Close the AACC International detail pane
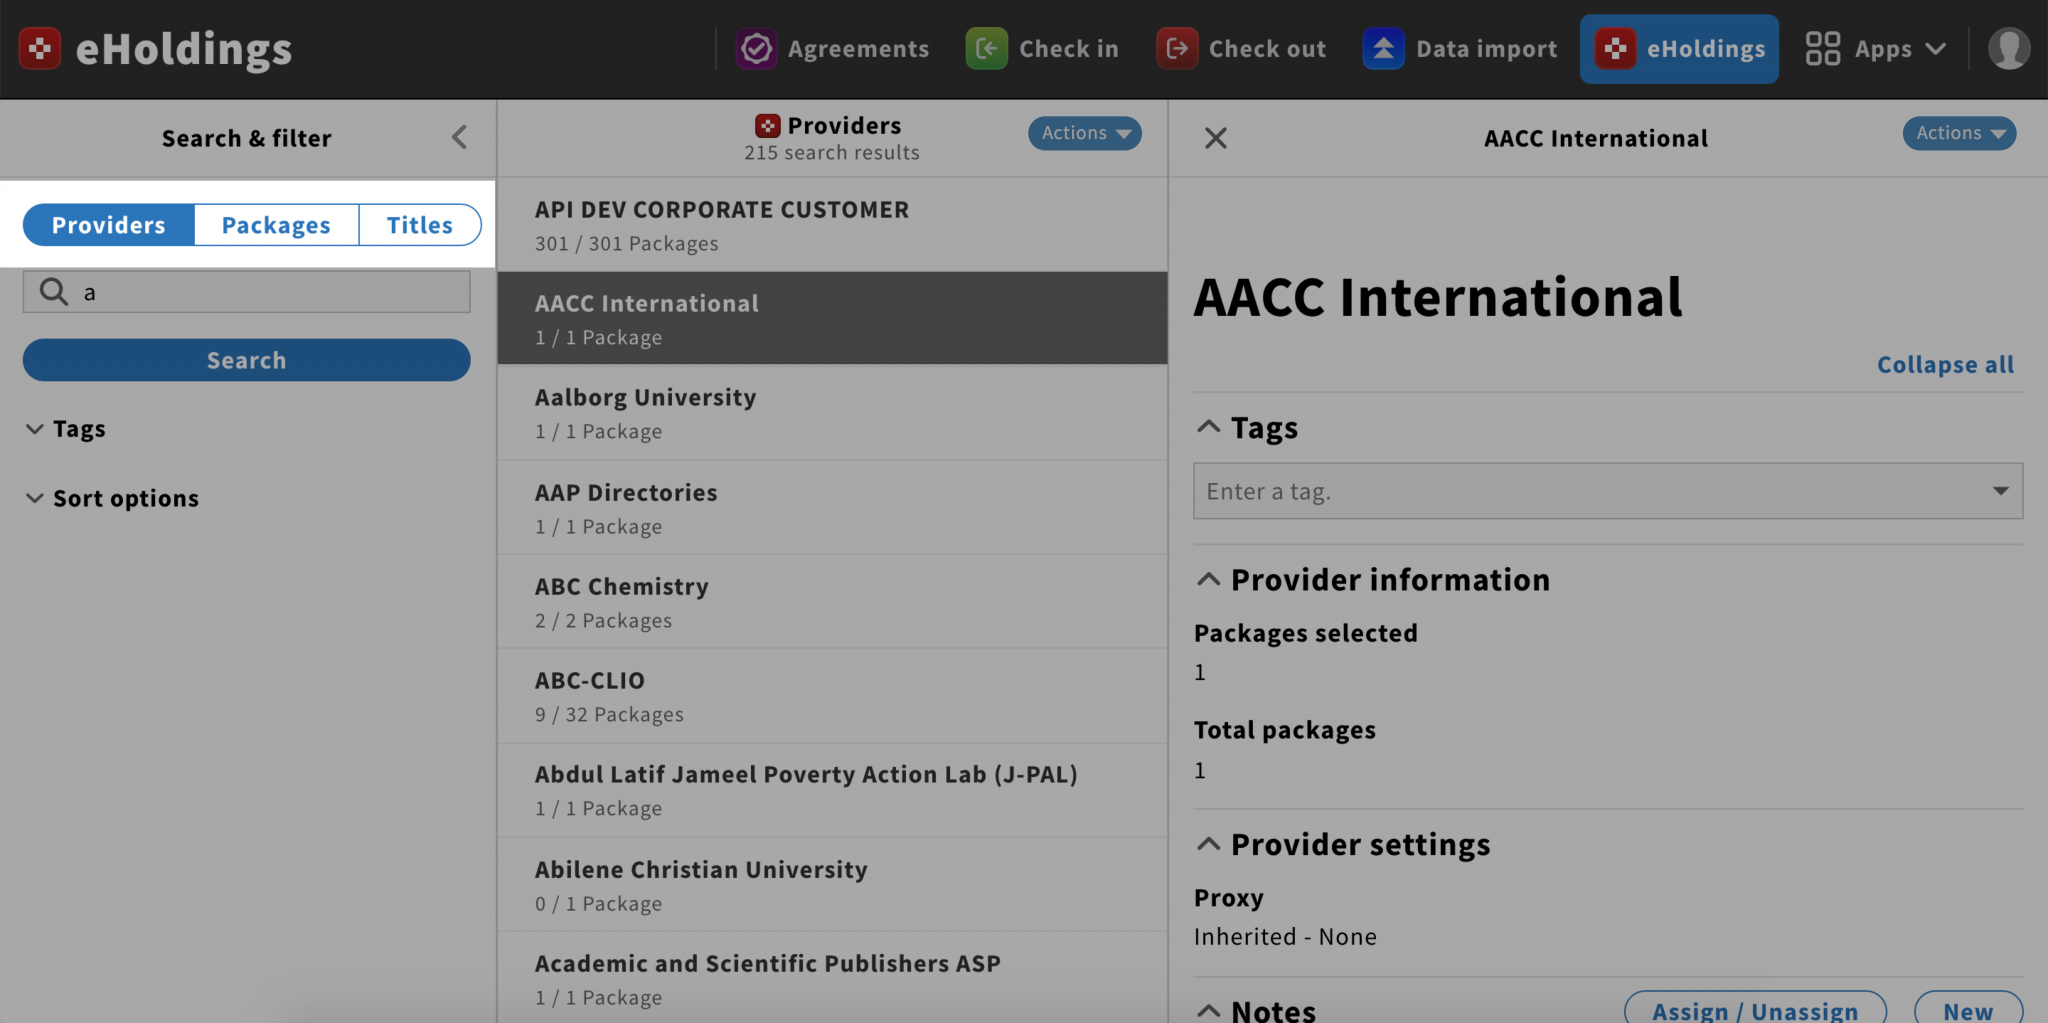Image resolution: width=2048 pixels, height=1023 pixels. pos(1215,138)
